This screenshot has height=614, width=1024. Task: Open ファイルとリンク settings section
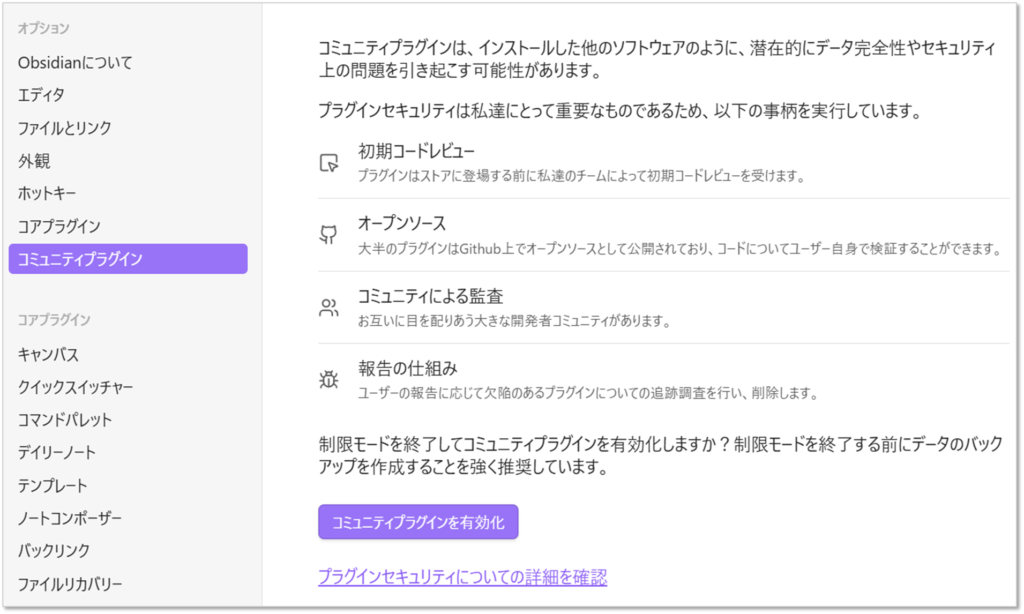point(65,128)
